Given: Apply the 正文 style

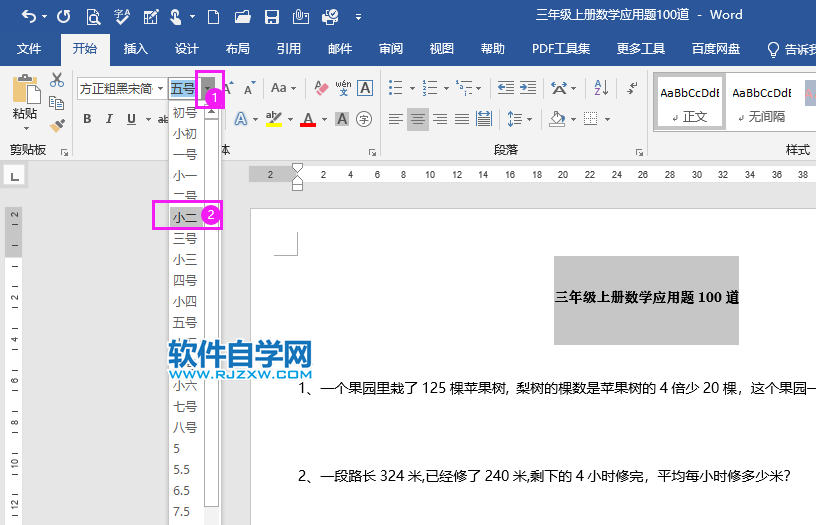Looking at the screenshot, I should pyautogui.click(x=690, y=101).
